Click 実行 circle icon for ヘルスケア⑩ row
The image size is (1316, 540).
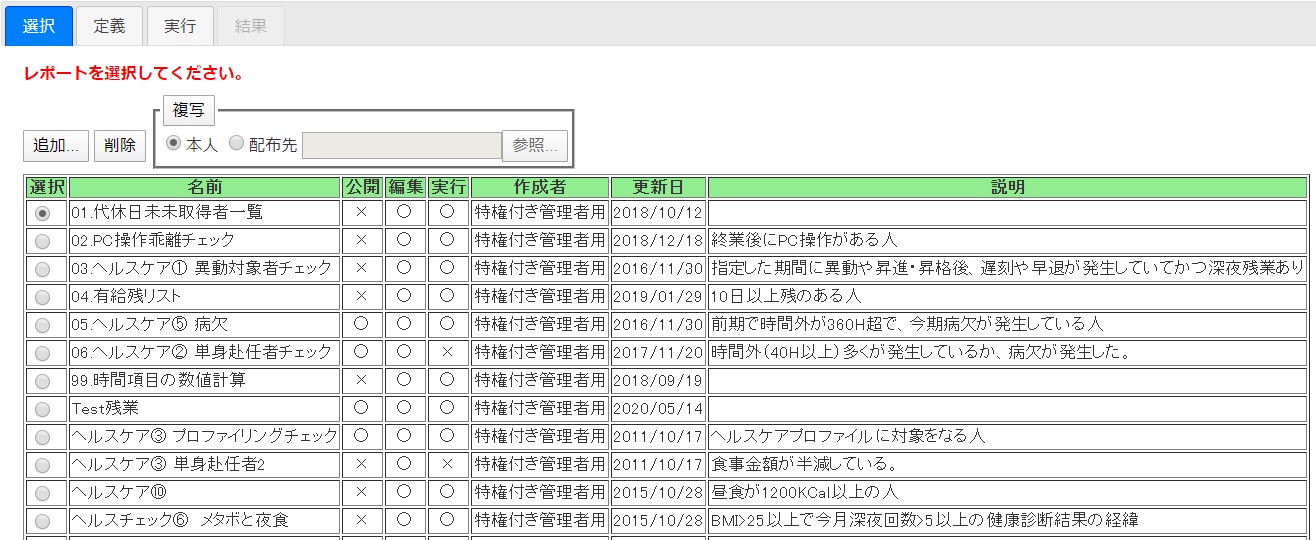(447, 492)
